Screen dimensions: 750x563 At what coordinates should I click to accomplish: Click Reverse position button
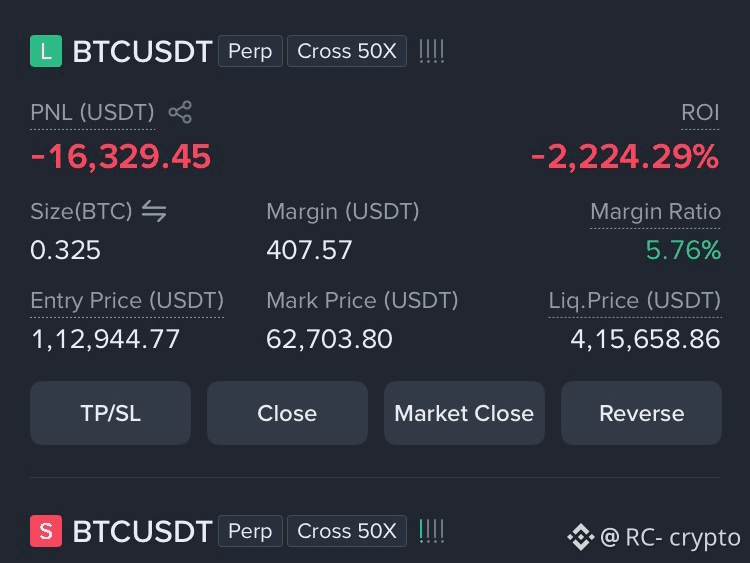641,413
